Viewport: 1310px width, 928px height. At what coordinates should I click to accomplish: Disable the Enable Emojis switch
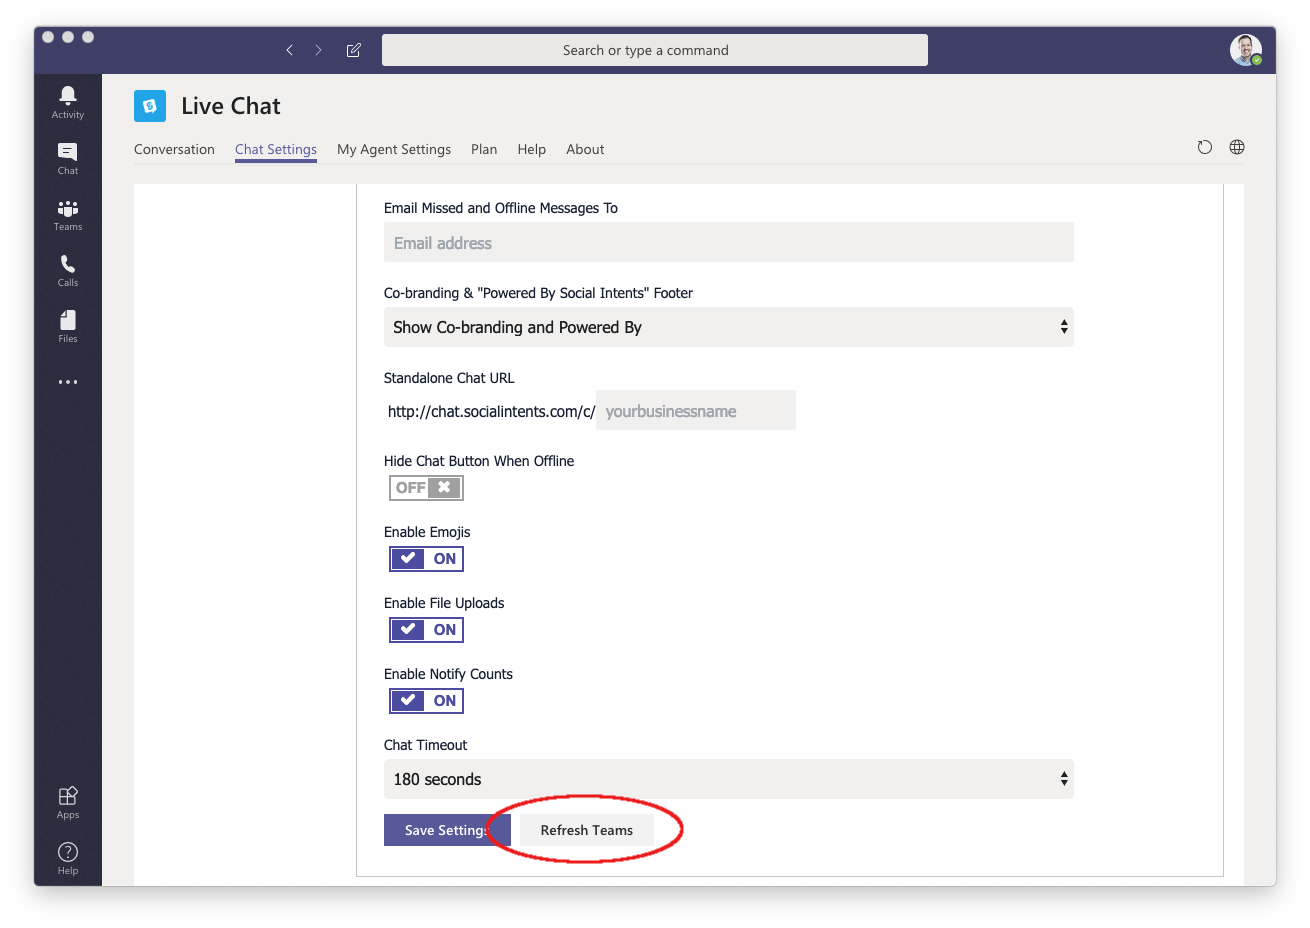[x=426, y=559]
